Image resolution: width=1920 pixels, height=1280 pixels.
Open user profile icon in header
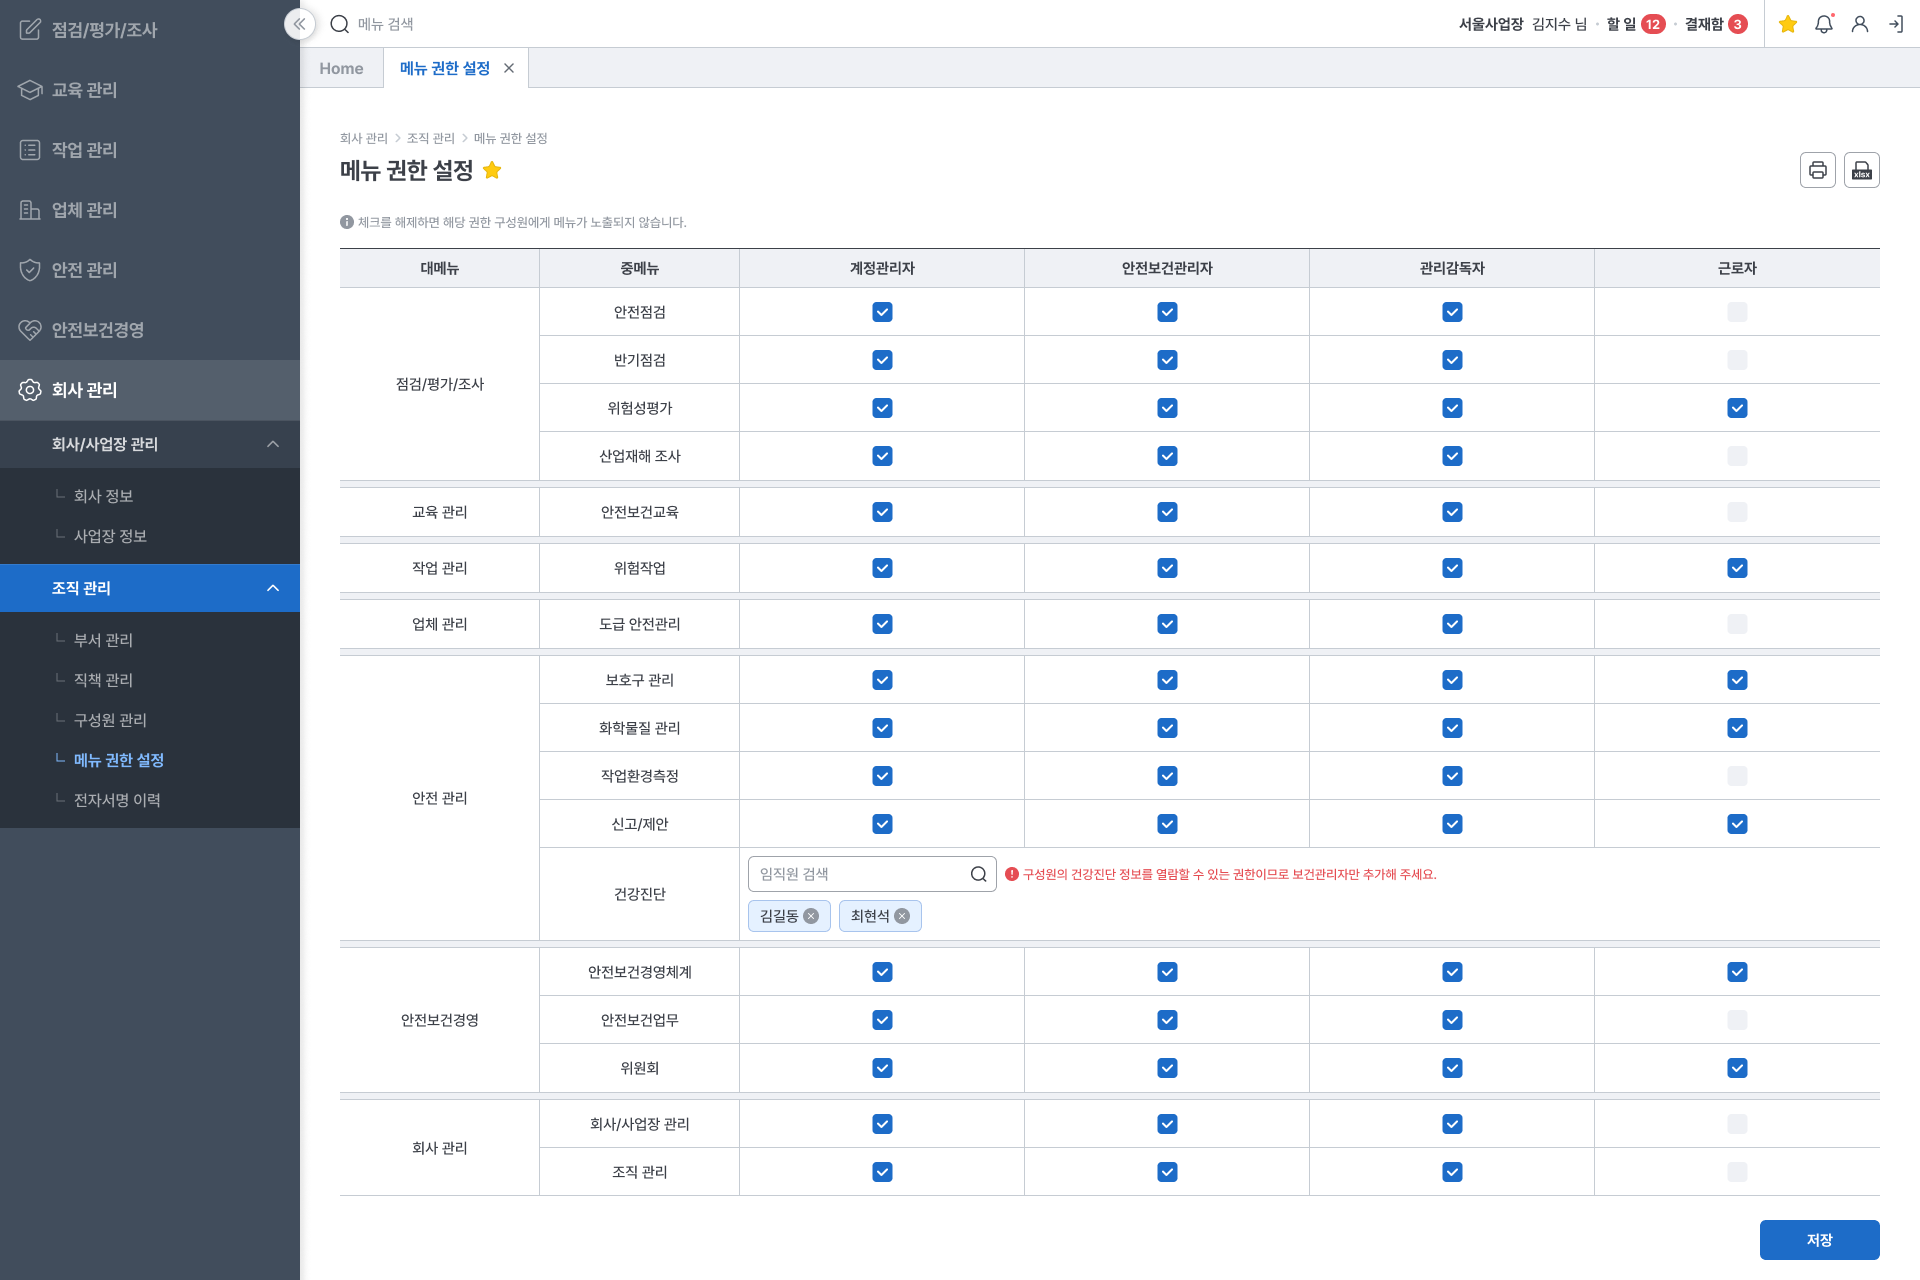pyautogui.click(x=1859, y=24)
